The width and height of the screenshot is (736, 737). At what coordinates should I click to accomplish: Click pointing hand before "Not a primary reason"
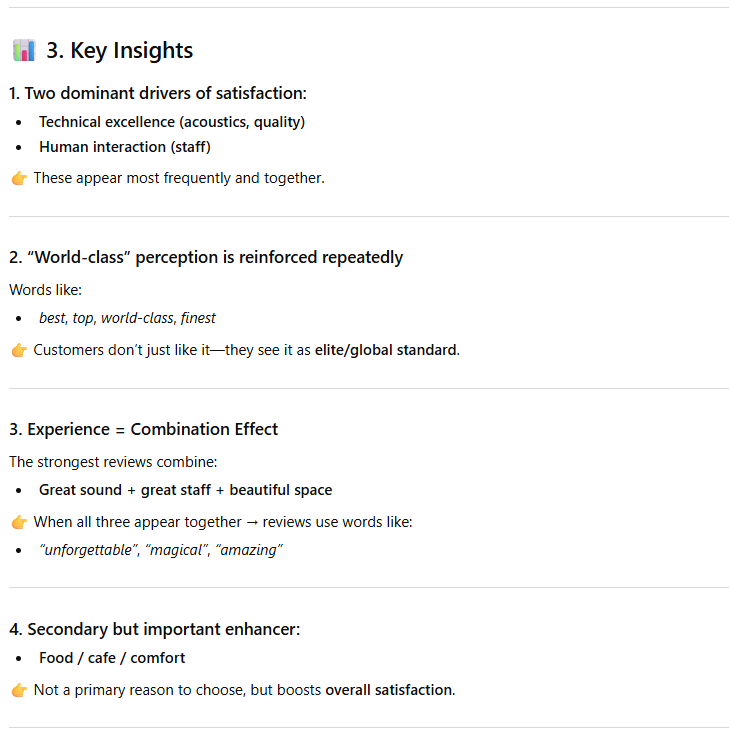19,690
